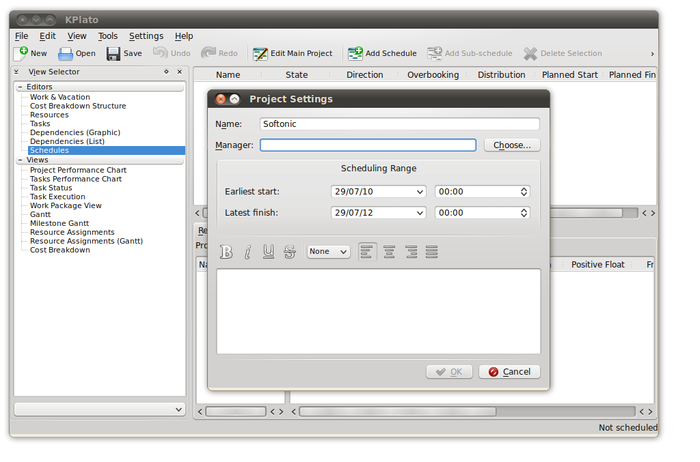Float the View Selector panel
This screenshot has width=700, height=462.
coord(167,72)
